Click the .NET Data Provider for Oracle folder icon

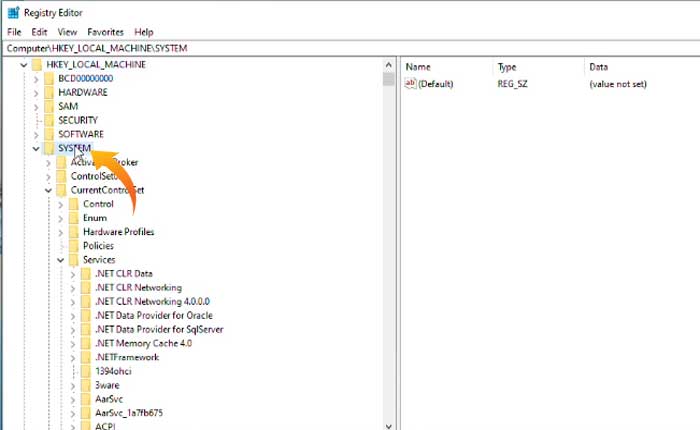86,315
